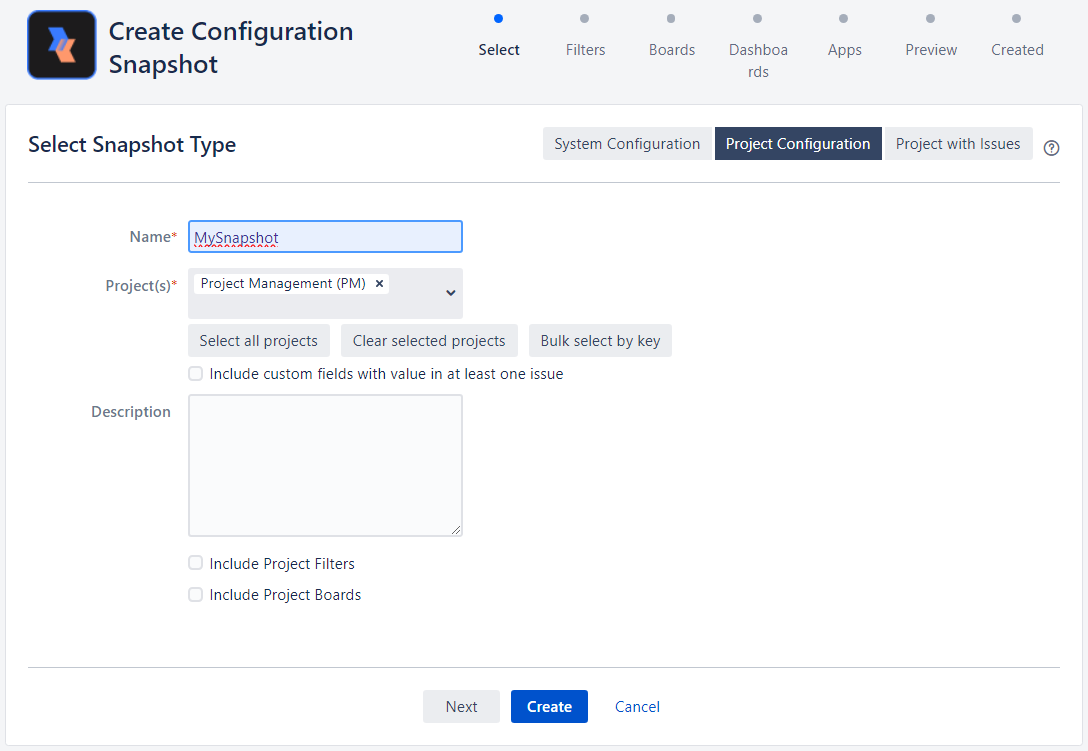Expand the Project(s) dropdown arrow
This screenshot has height=751, width=1088.
tap(450, 293)
